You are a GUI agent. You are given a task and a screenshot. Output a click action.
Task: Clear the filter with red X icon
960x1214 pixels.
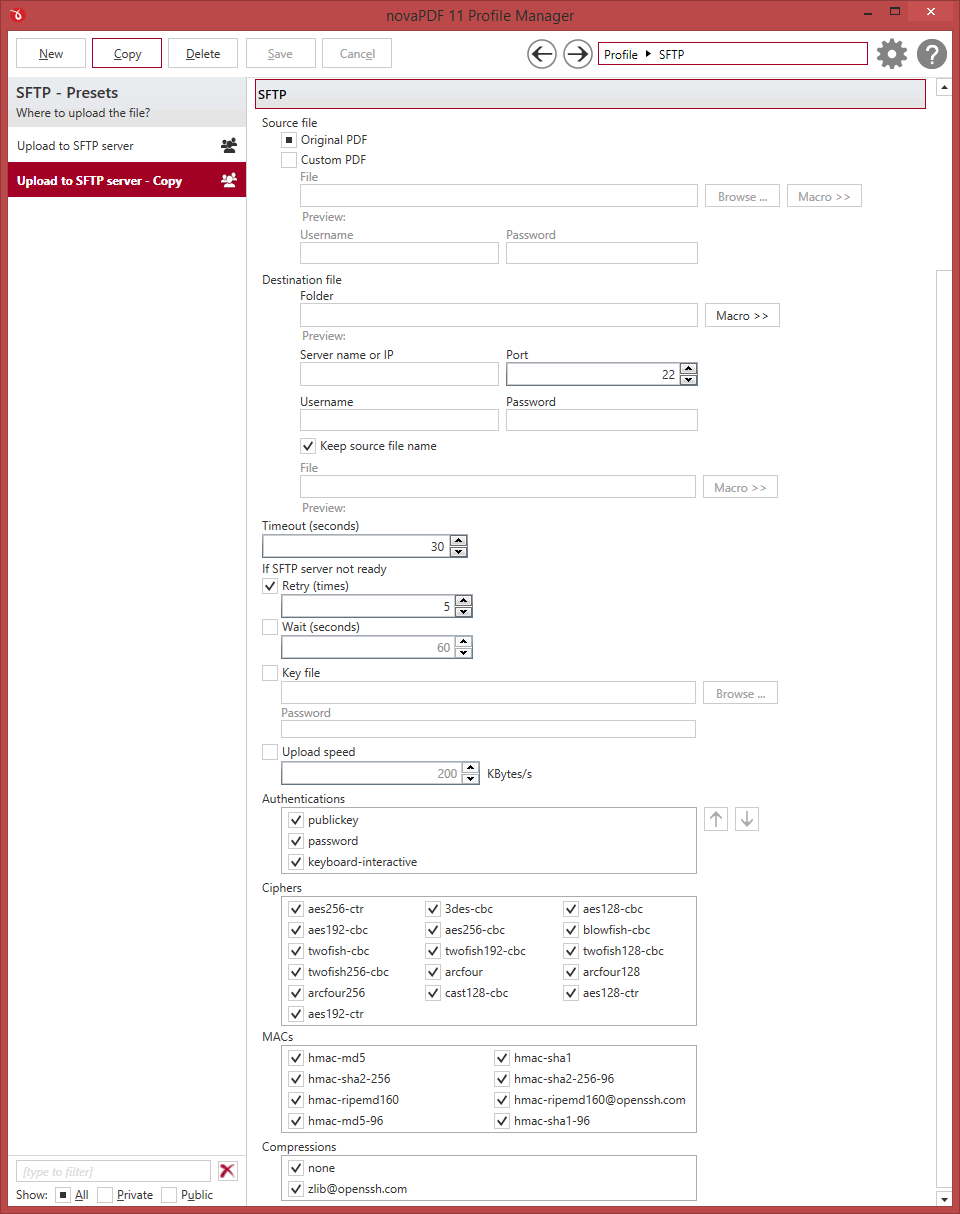click(x=228, y=1171)
